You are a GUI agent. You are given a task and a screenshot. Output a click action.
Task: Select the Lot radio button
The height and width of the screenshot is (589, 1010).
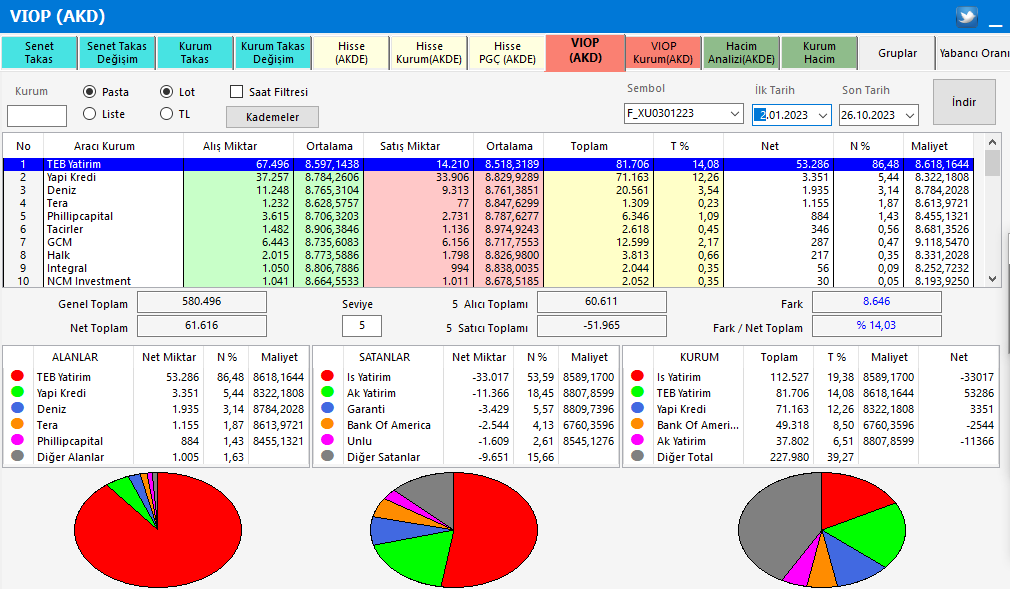166,92
